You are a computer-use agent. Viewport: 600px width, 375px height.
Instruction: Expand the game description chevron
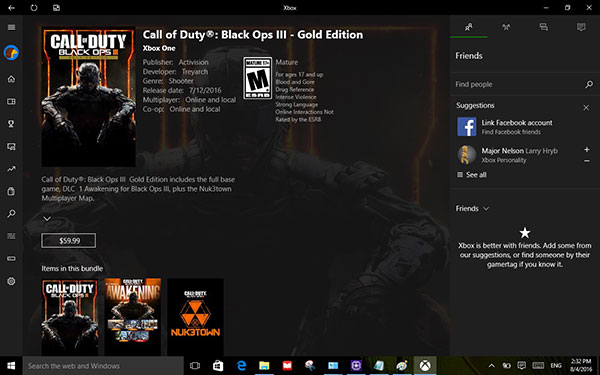pyautogui.click(x=47, y=218)
